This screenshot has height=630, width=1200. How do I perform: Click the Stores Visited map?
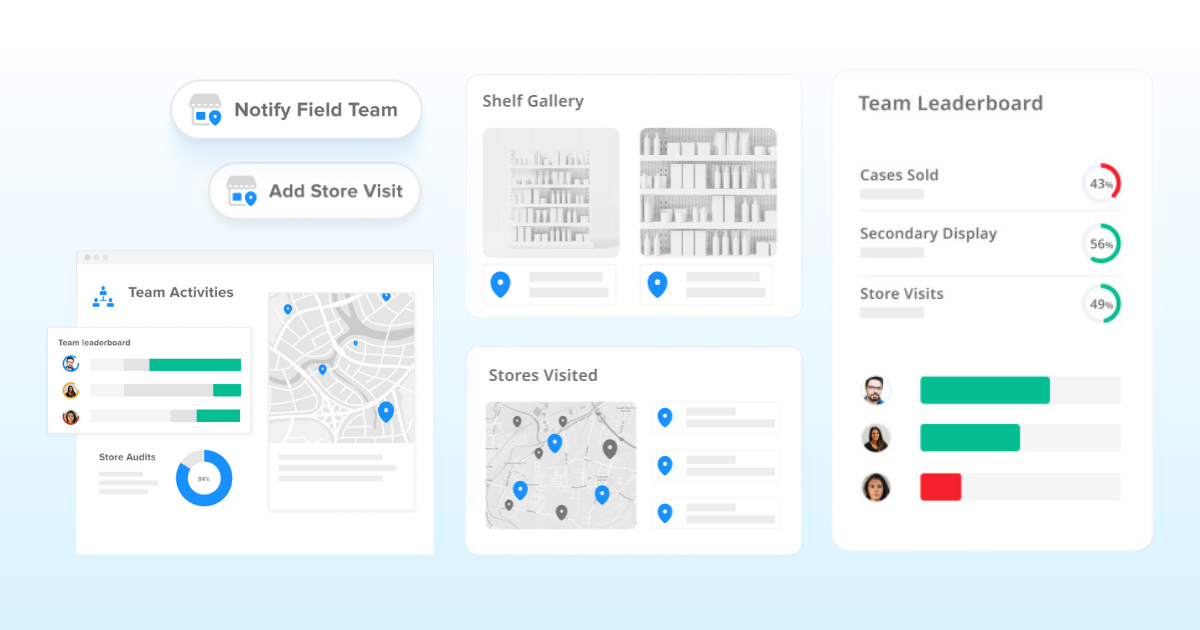pyautogui.click(x=561, y=465)
